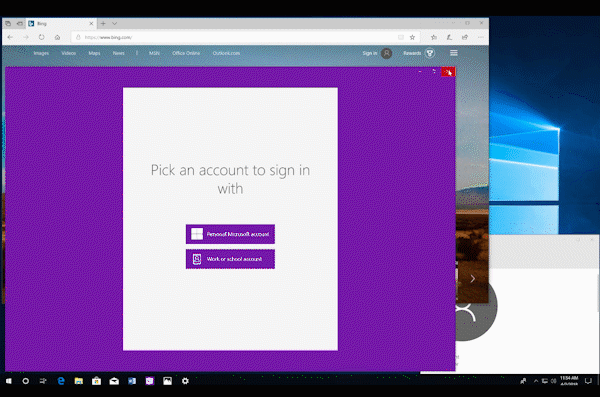Expand the tab preview chevron in Edge
600x397 pixels.
[x=114, y=23]
